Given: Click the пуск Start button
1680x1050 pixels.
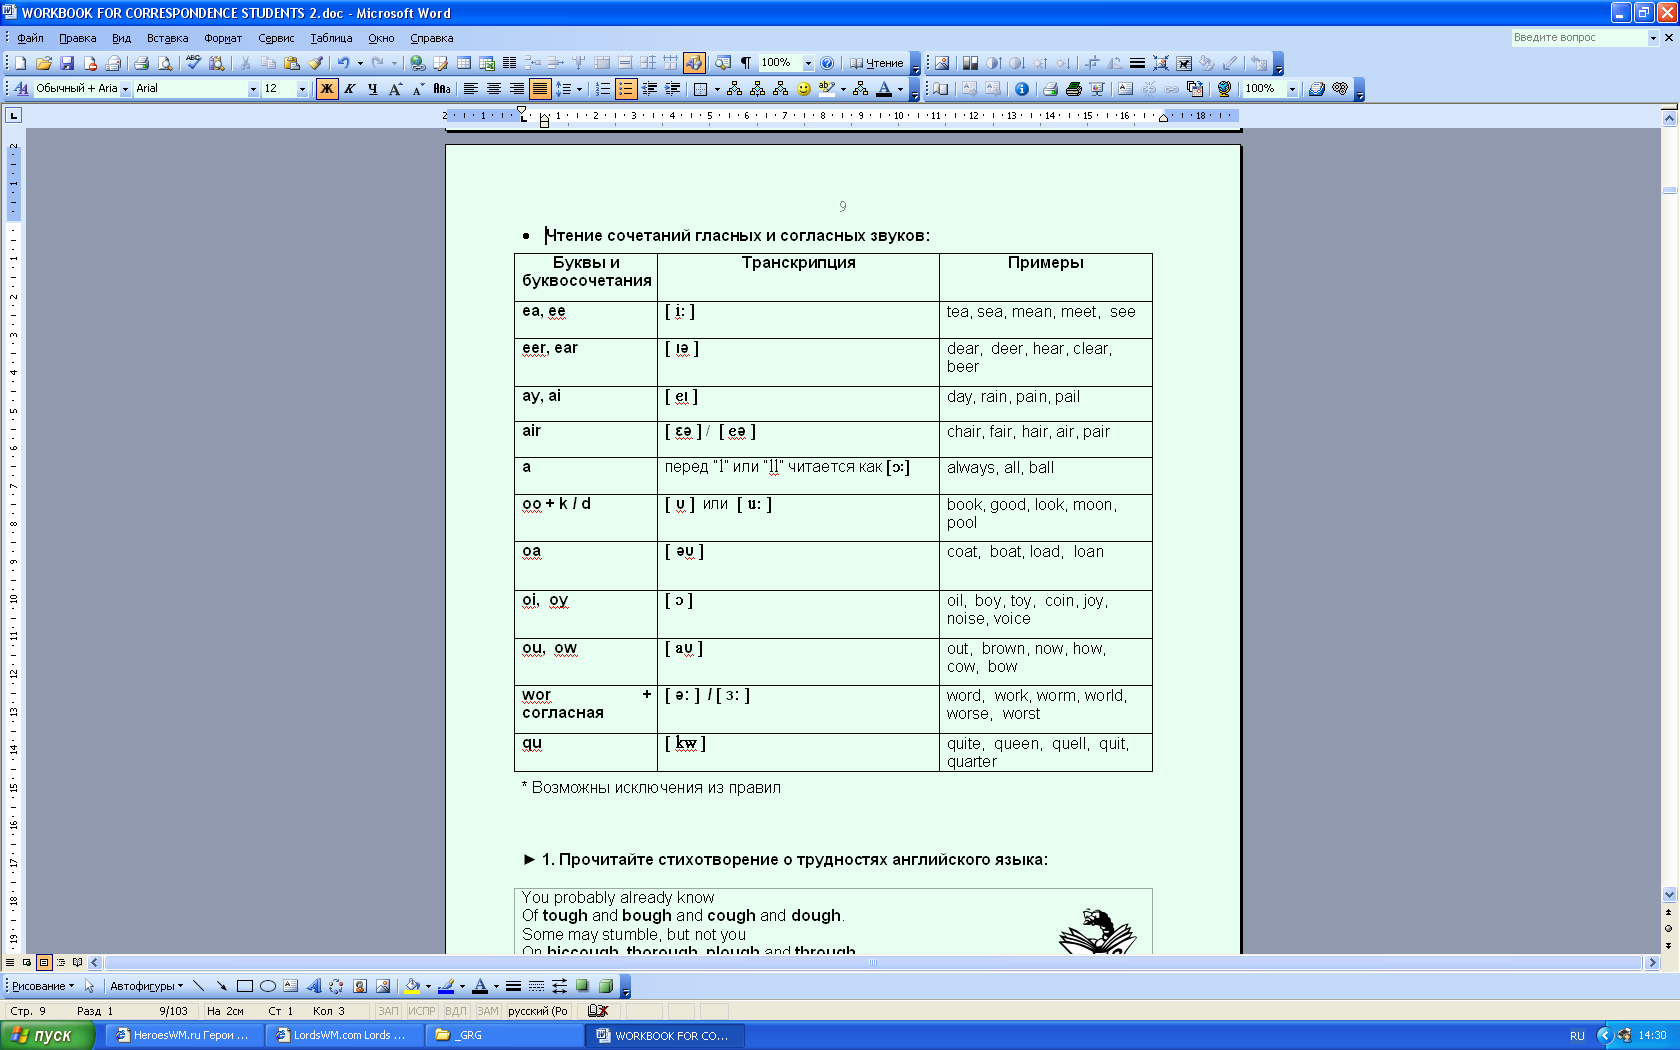Looking at the screenshot, I should coord(47,1035).
